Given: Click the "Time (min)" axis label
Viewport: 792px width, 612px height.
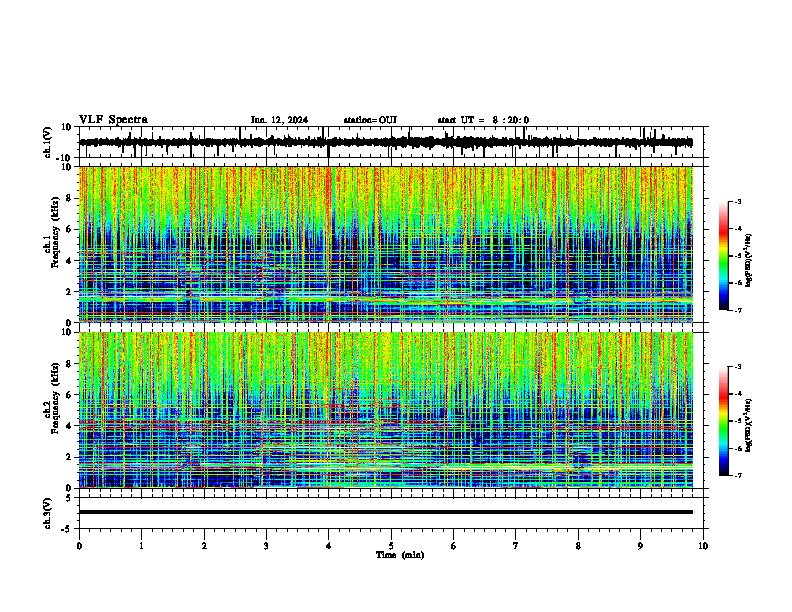Looking at the screenshot, I should point(400,555).
